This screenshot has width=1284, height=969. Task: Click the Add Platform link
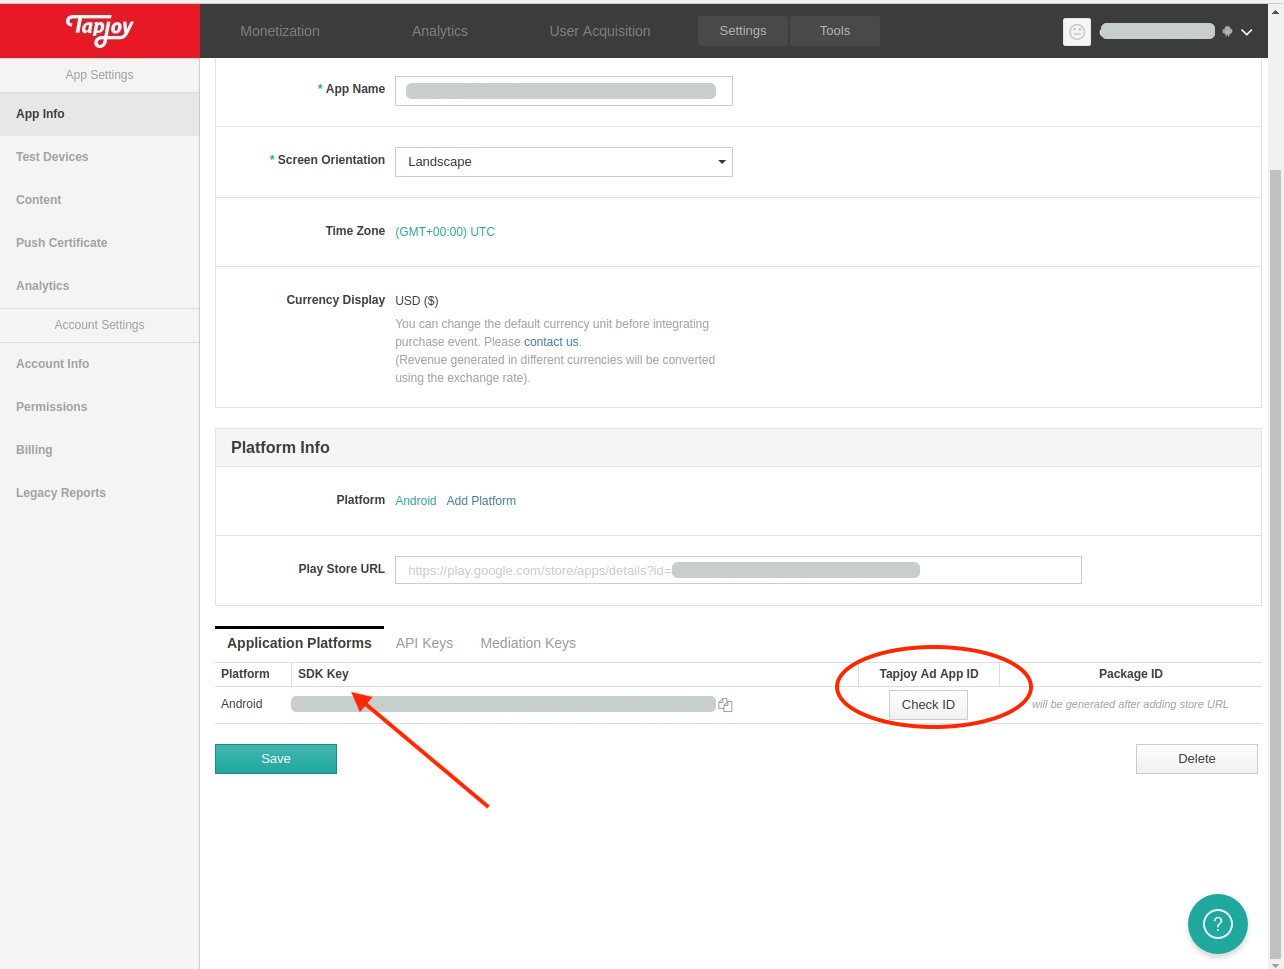481,500
